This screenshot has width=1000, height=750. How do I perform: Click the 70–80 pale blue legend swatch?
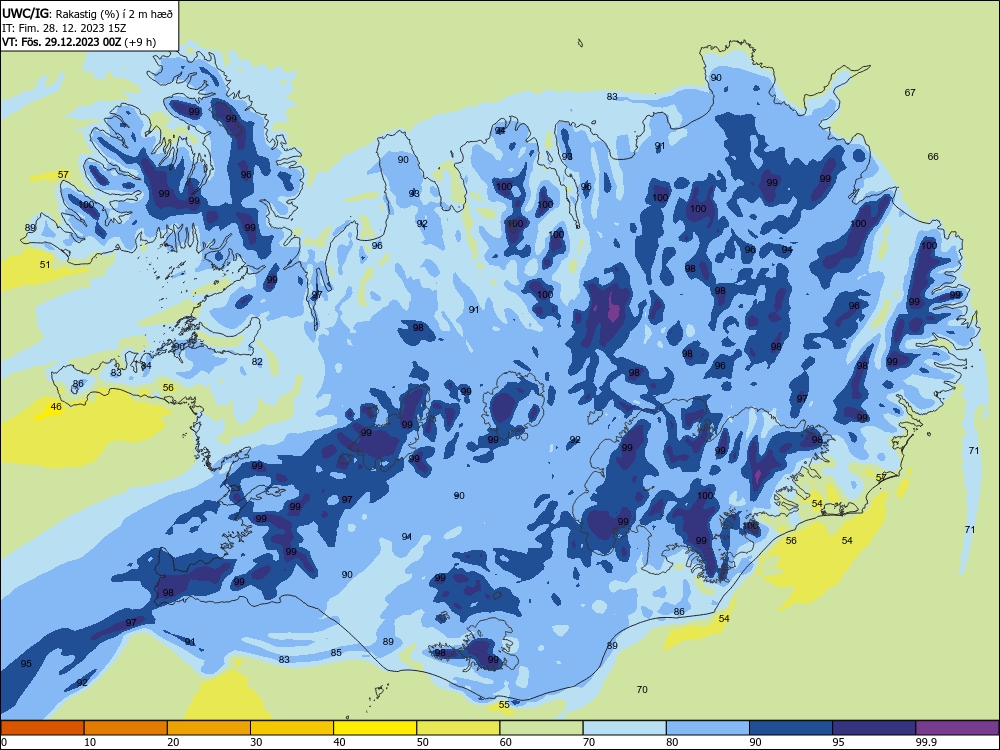[x=624, y=728]
